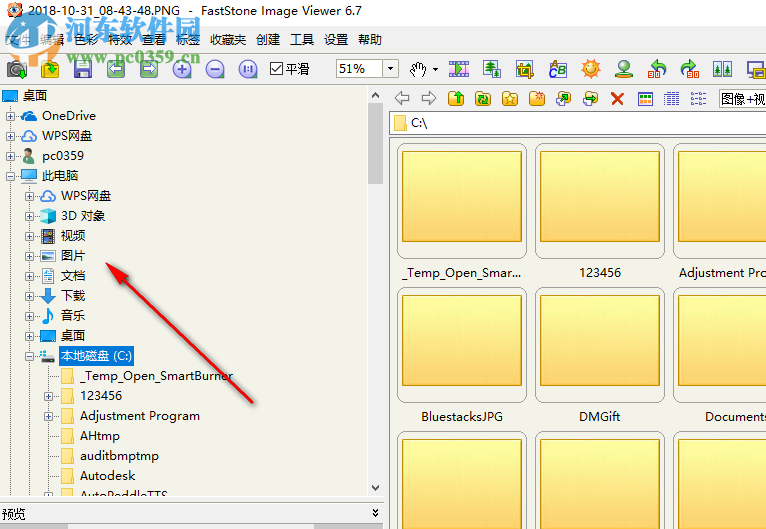
Task: Click the zoom in plus icon
Action: pyautogui.click(x=182, y=69)
